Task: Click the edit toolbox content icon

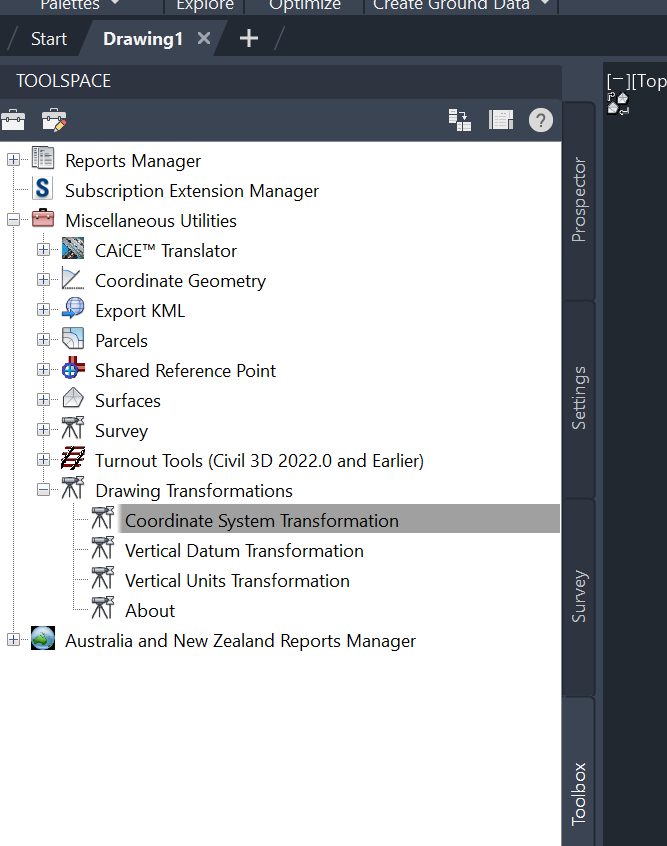Action: pos(53,120)
